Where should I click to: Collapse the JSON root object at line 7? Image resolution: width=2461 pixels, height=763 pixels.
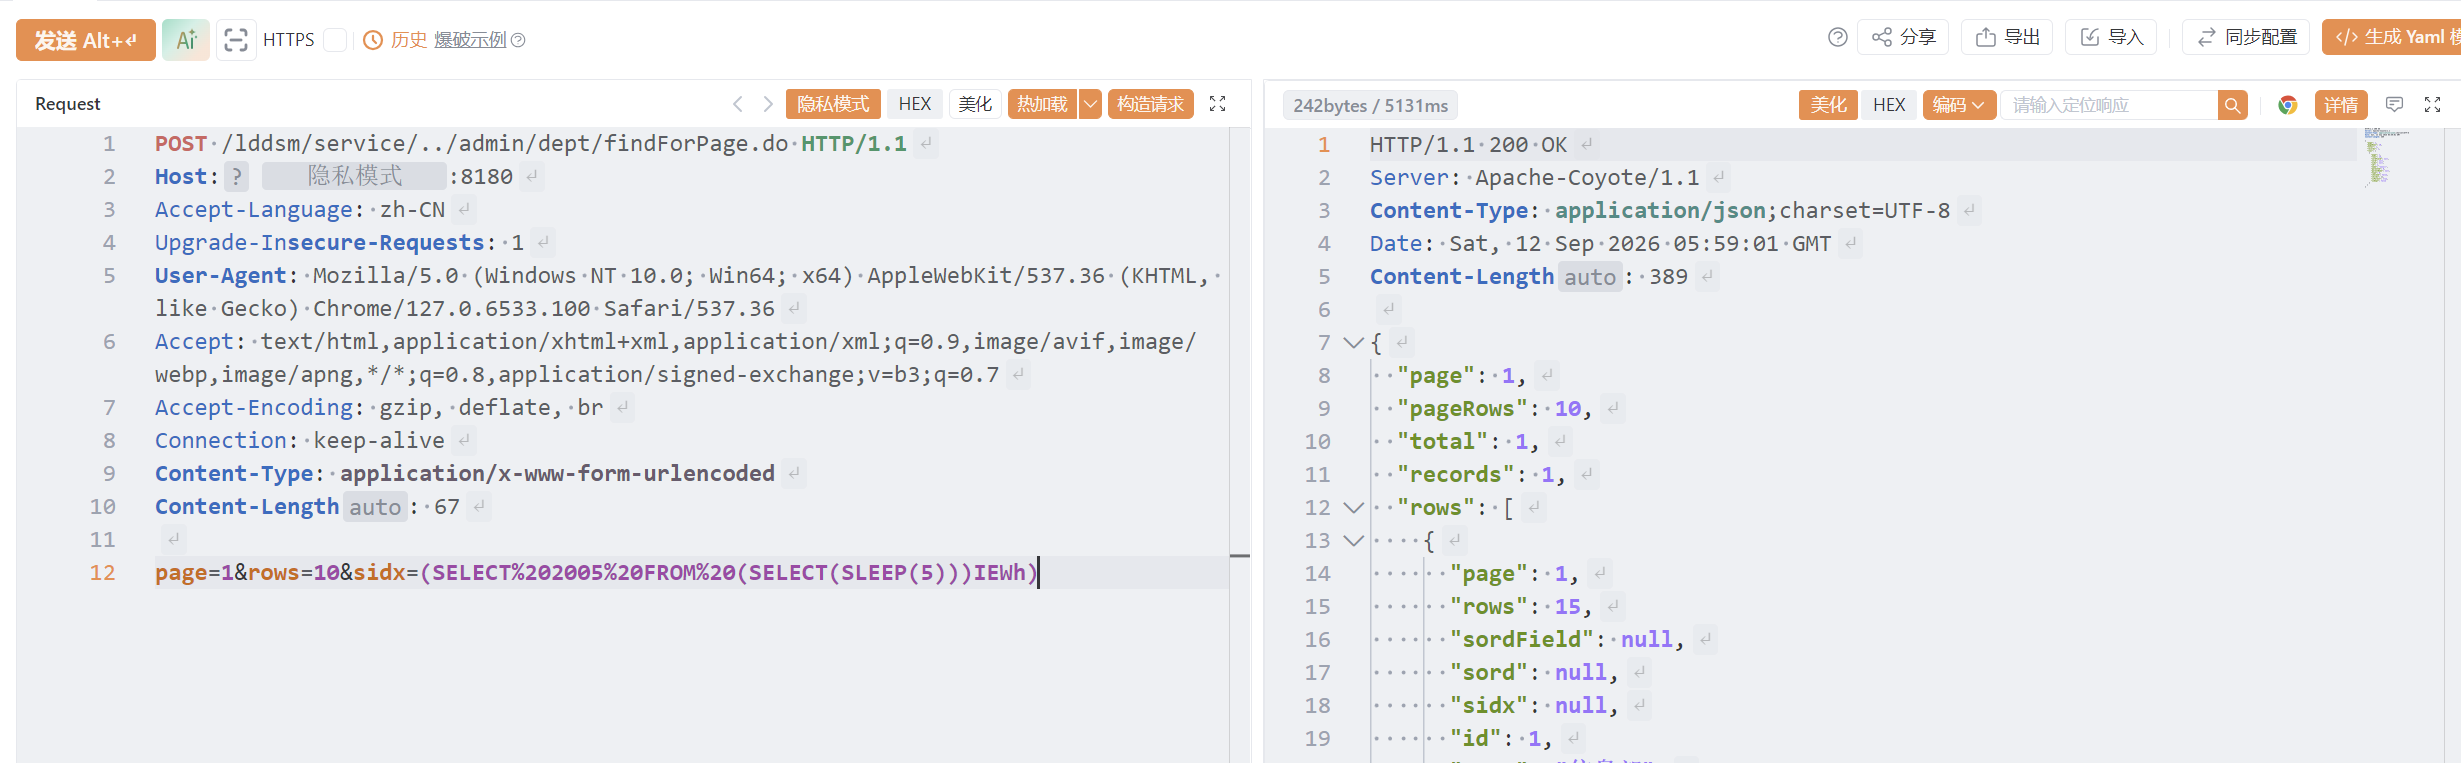[x=1354, y=343]
